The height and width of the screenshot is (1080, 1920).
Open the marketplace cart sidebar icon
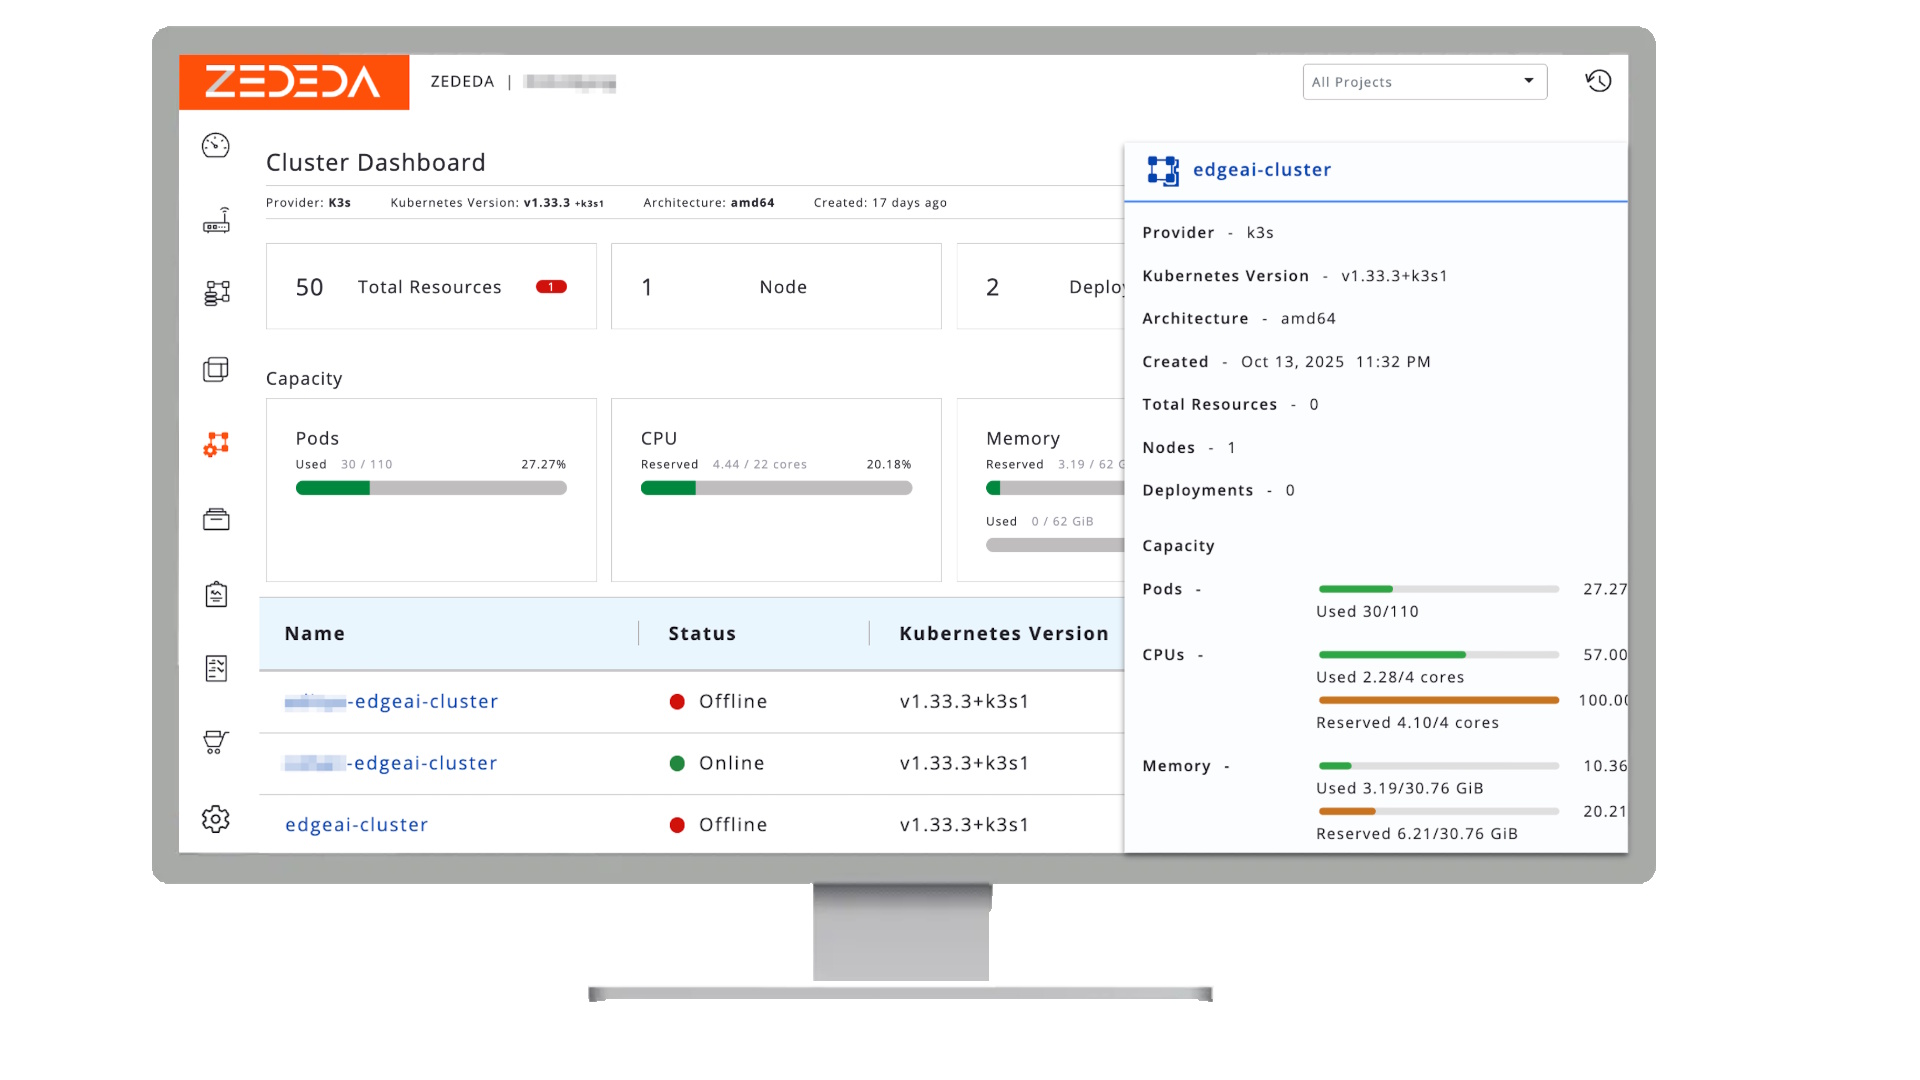pos(216,742)
